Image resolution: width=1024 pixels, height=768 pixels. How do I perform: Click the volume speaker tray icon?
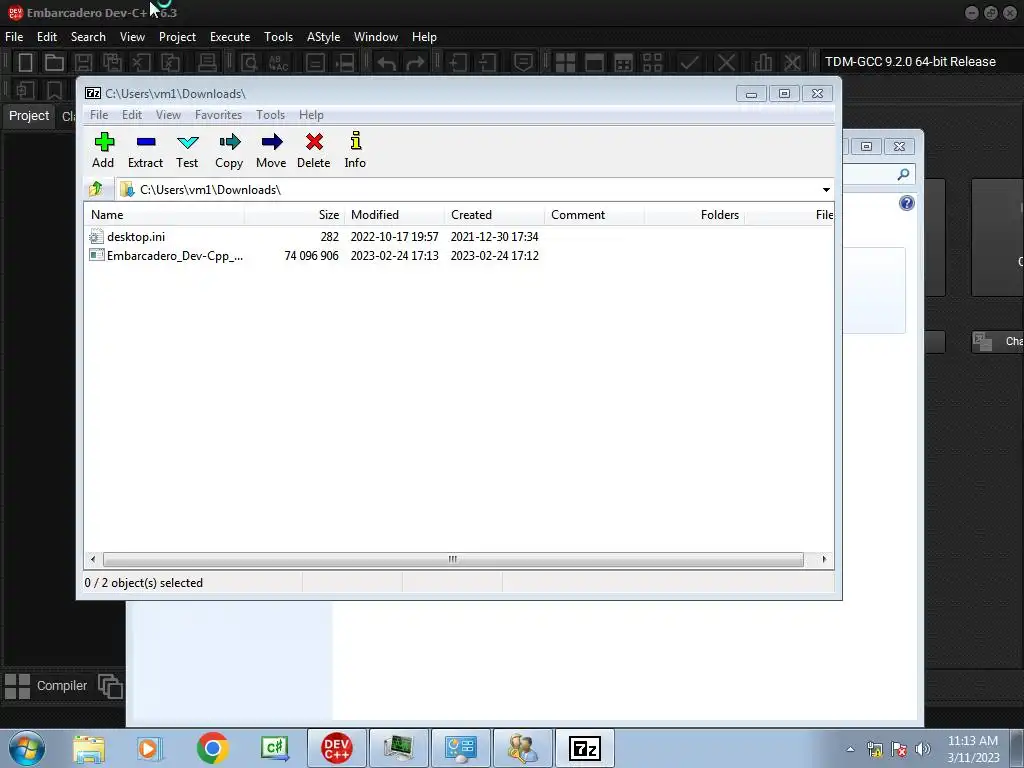(x=922, y=749)
